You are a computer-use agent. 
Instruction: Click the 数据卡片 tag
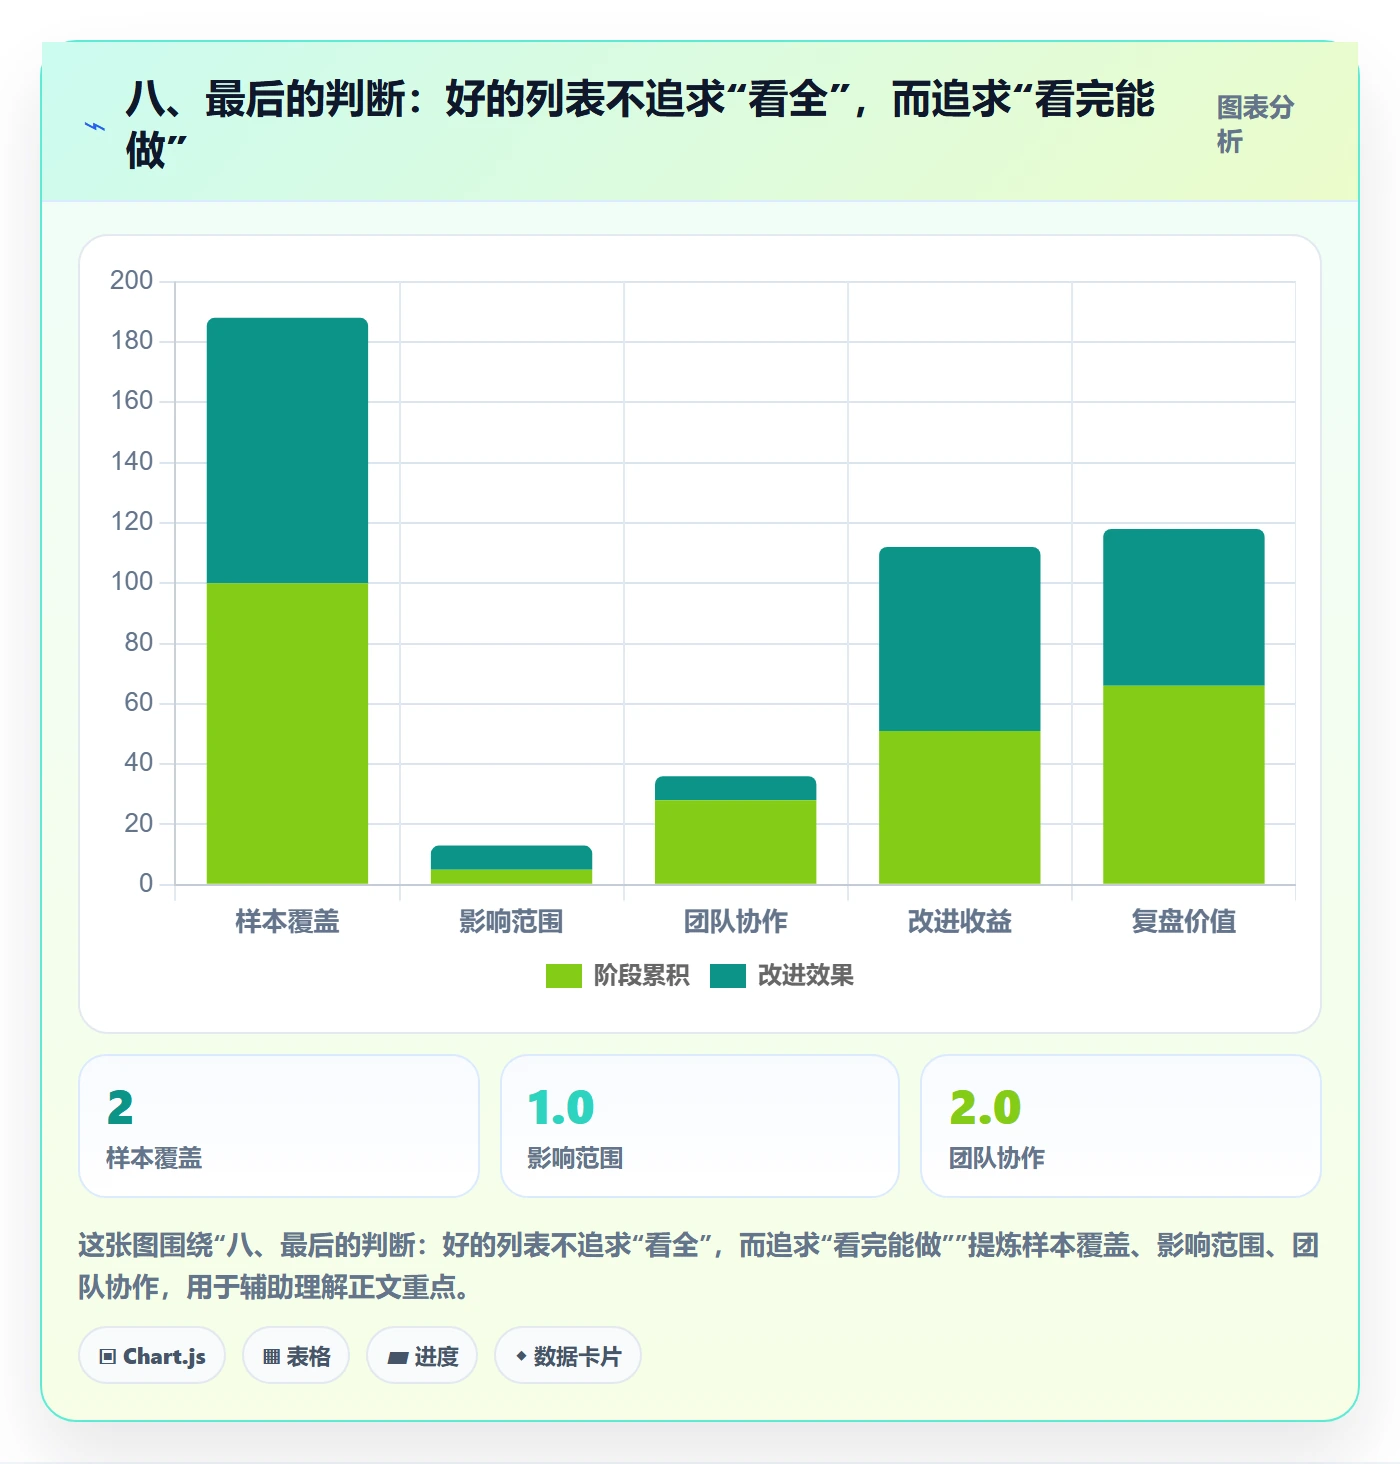[x=568, y=1356]
